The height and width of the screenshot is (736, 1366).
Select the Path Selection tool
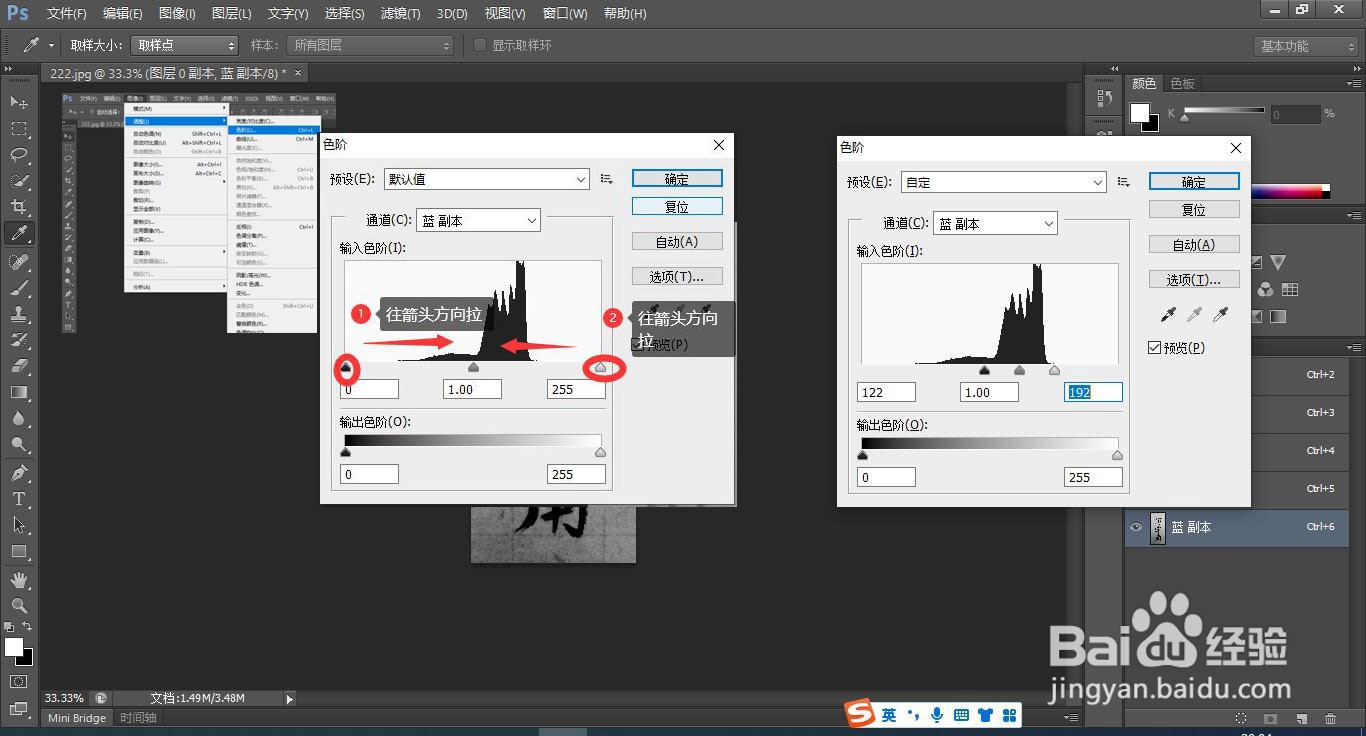19,525
